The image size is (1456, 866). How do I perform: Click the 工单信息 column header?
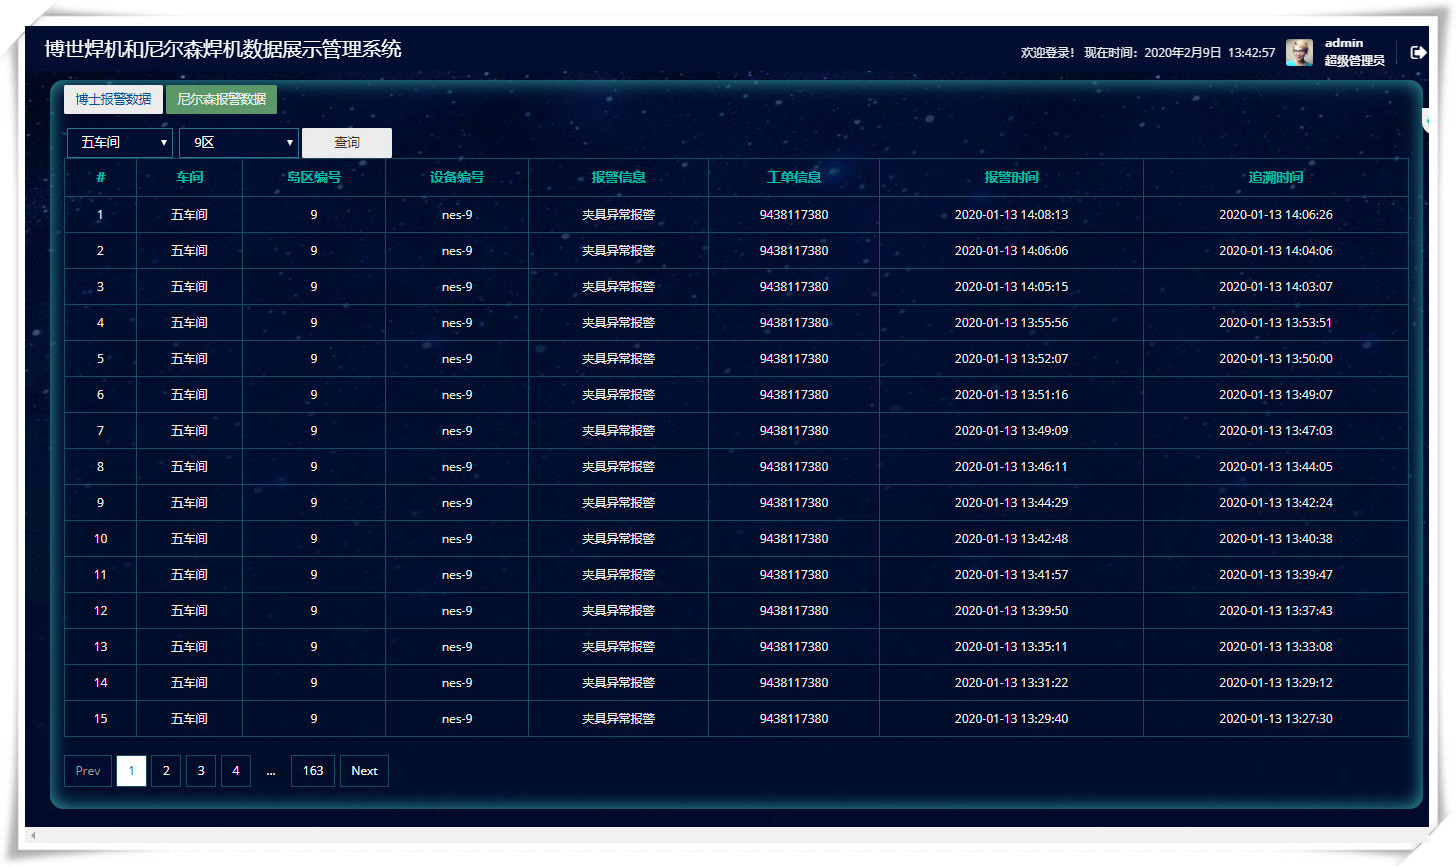tap(794, 178)
